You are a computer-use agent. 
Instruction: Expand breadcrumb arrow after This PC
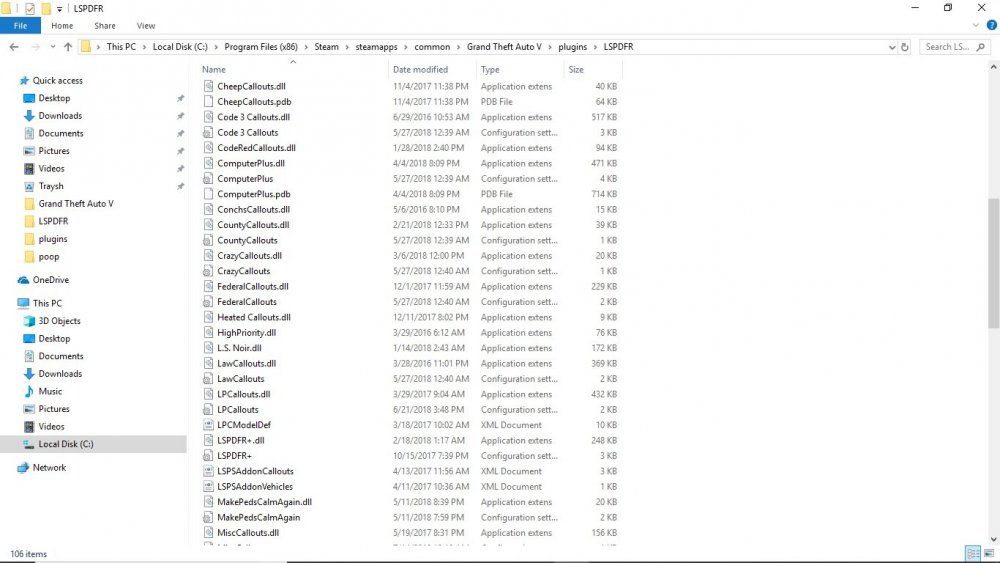click(x=144, y=47)
